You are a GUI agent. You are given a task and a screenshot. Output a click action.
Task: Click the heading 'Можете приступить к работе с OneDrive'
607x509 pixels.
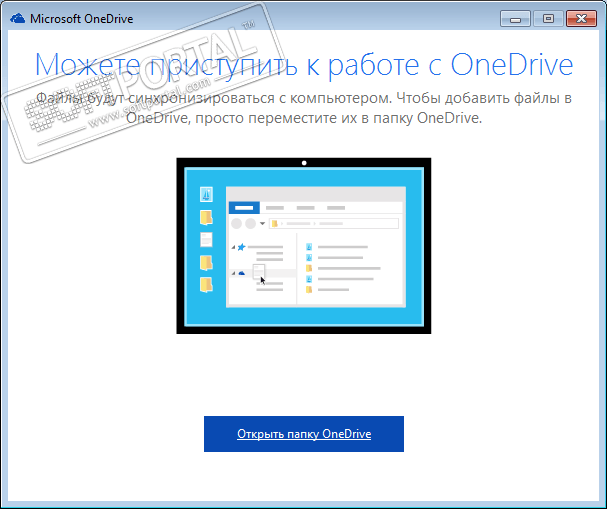pyautogui.click(x=304, y=65)
